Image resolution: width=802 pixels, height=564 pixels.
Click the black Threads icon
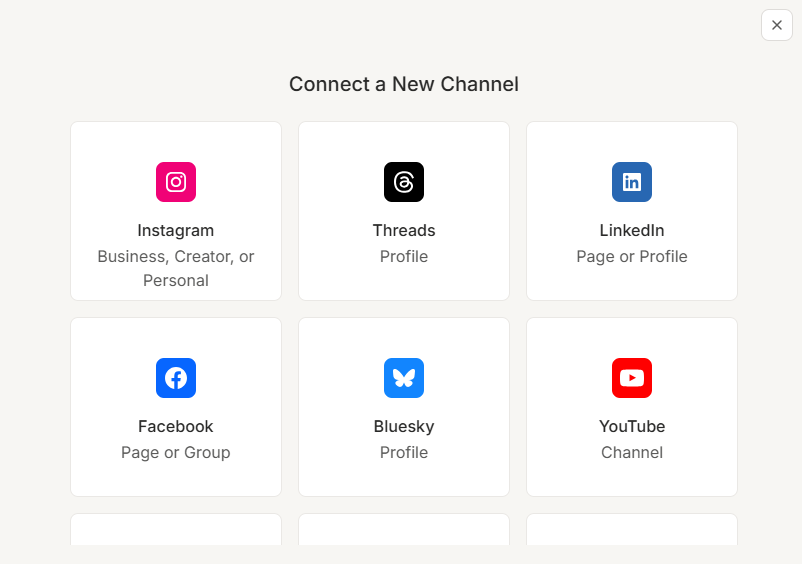coord(404,182)
